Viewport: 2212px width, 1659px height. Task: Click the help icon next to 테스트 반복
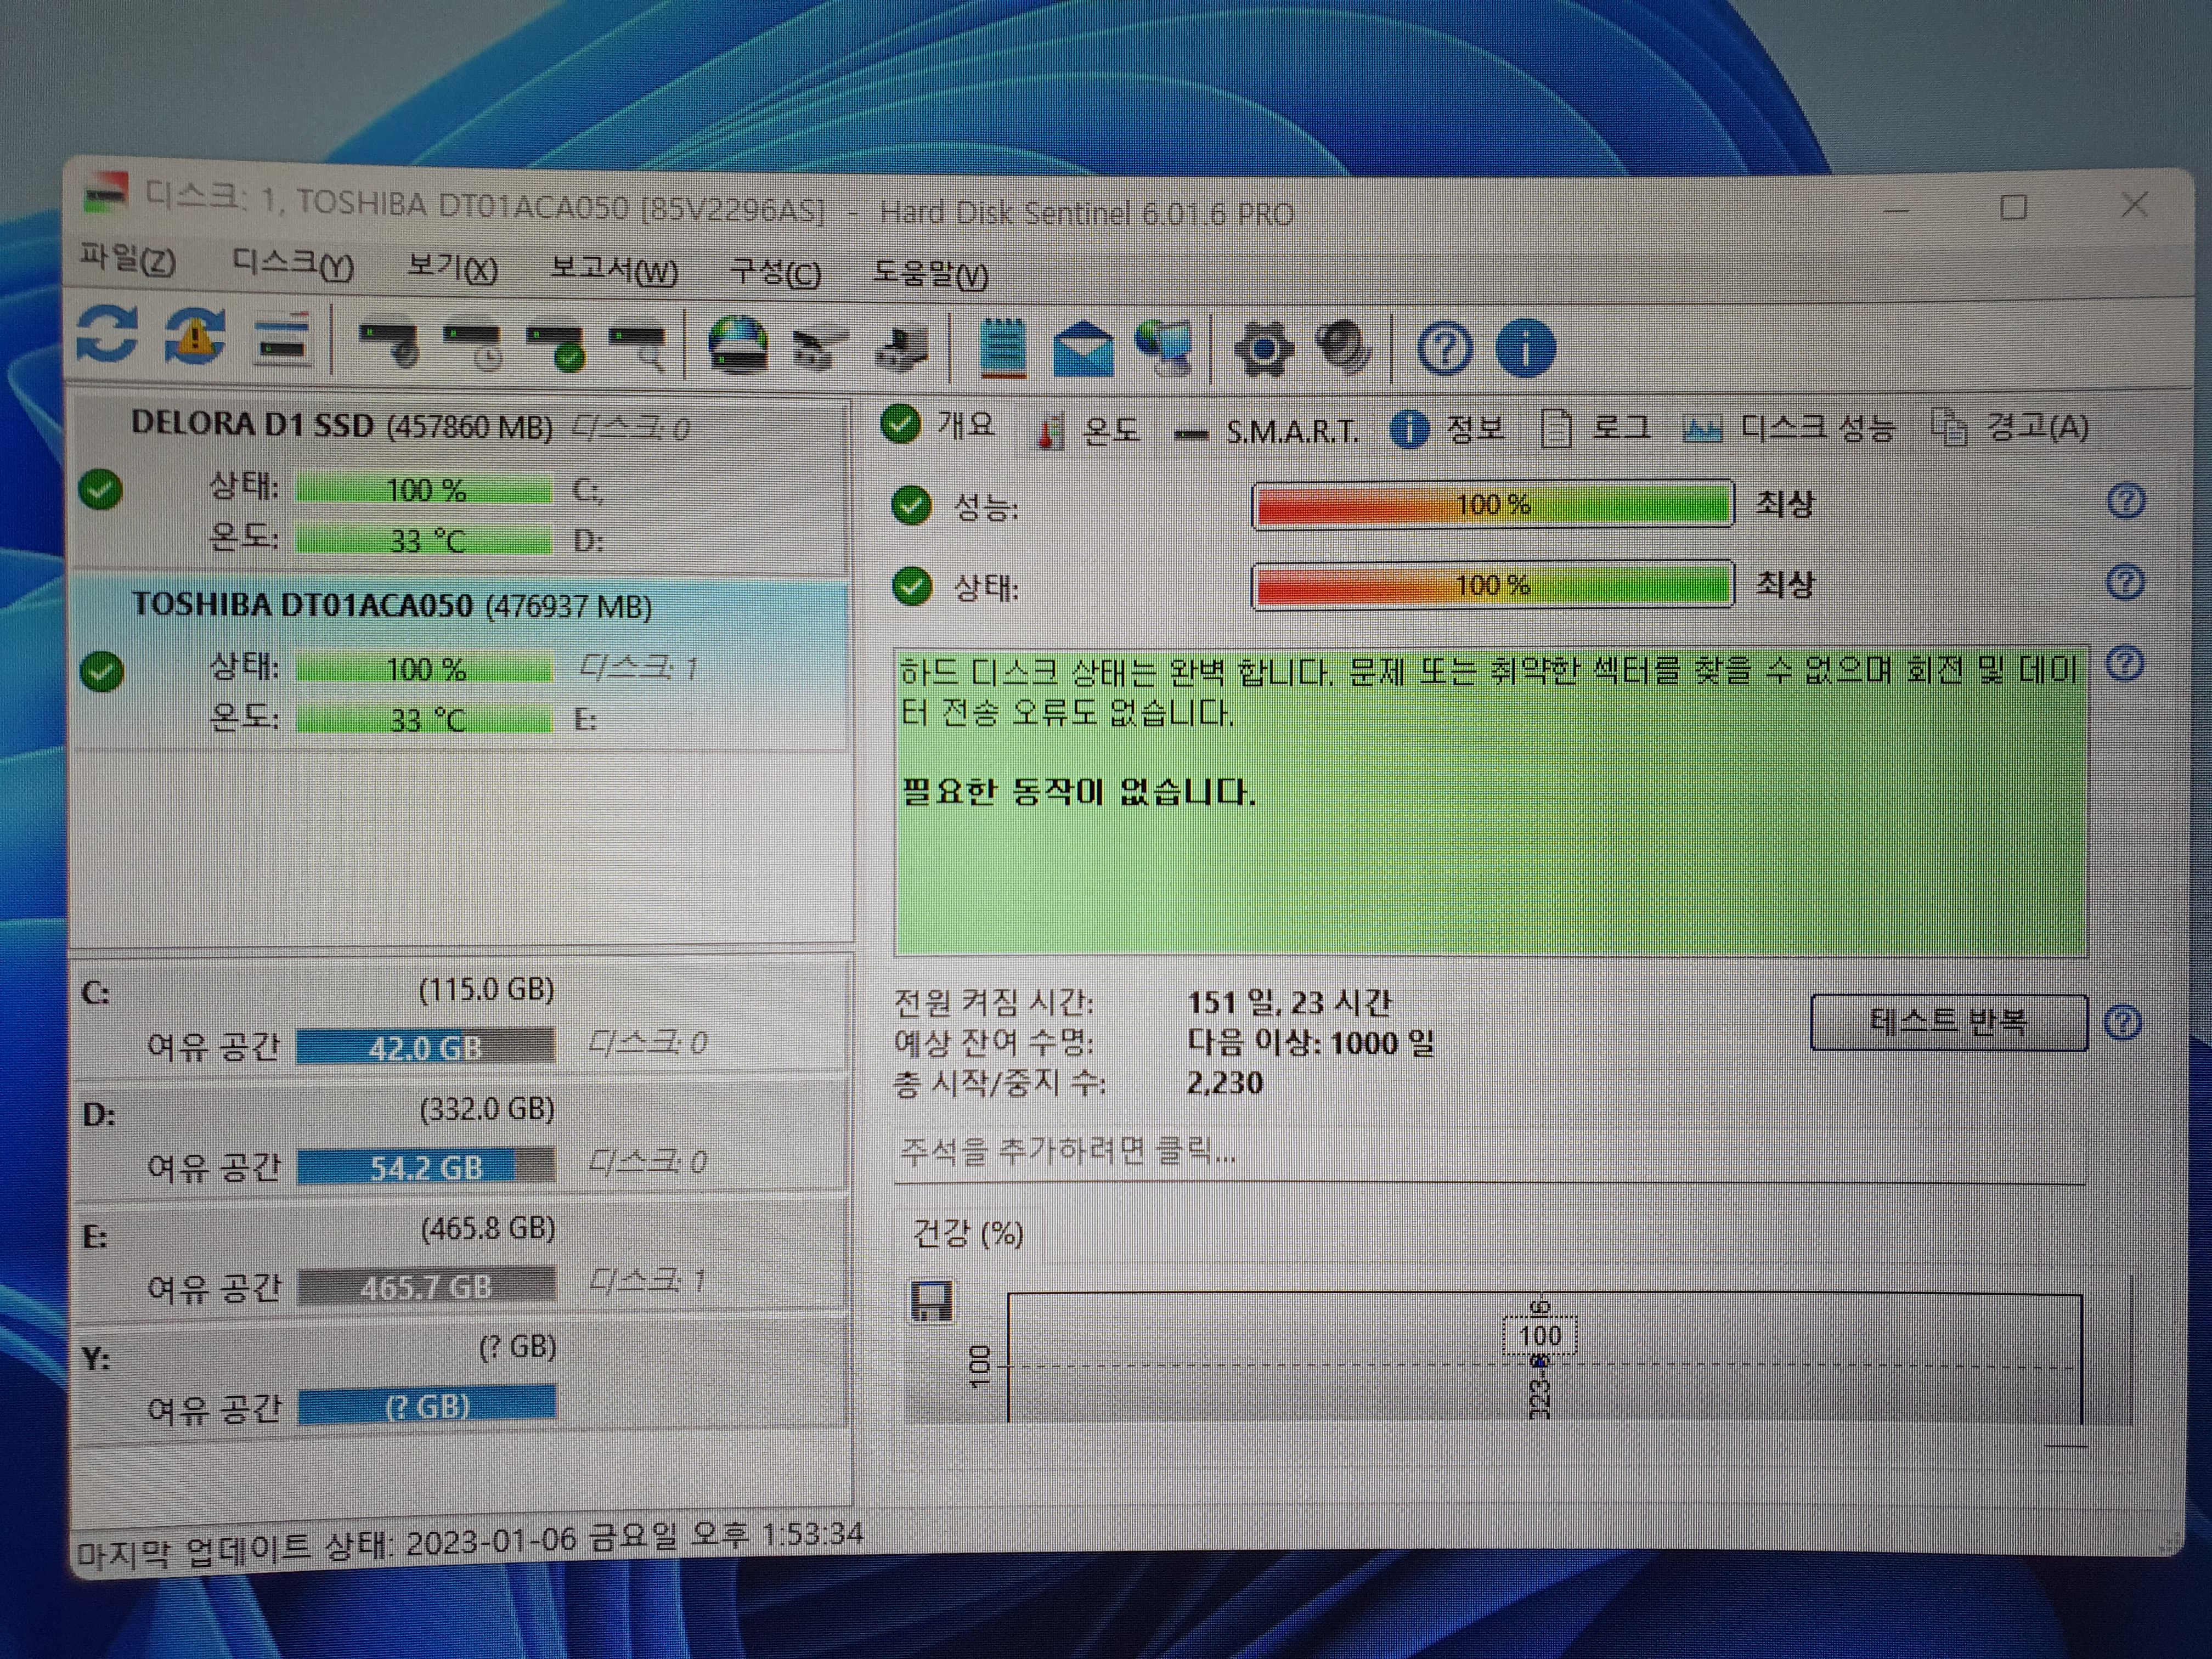point(2122,1022)
